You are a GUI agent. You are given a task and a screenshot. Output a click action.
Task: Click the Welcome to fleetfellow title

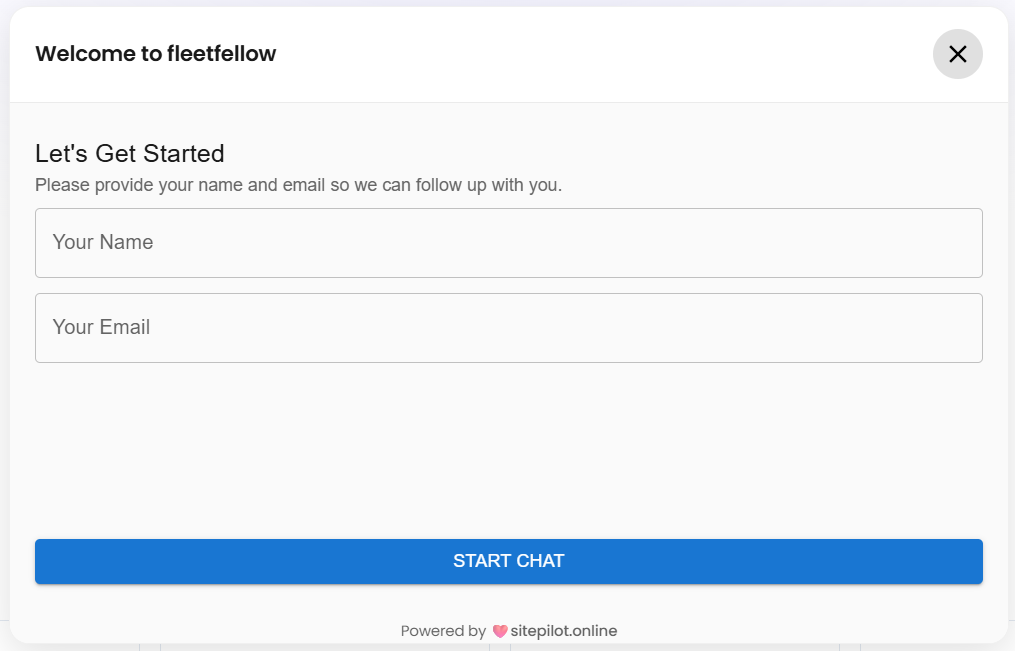point(155,54)
